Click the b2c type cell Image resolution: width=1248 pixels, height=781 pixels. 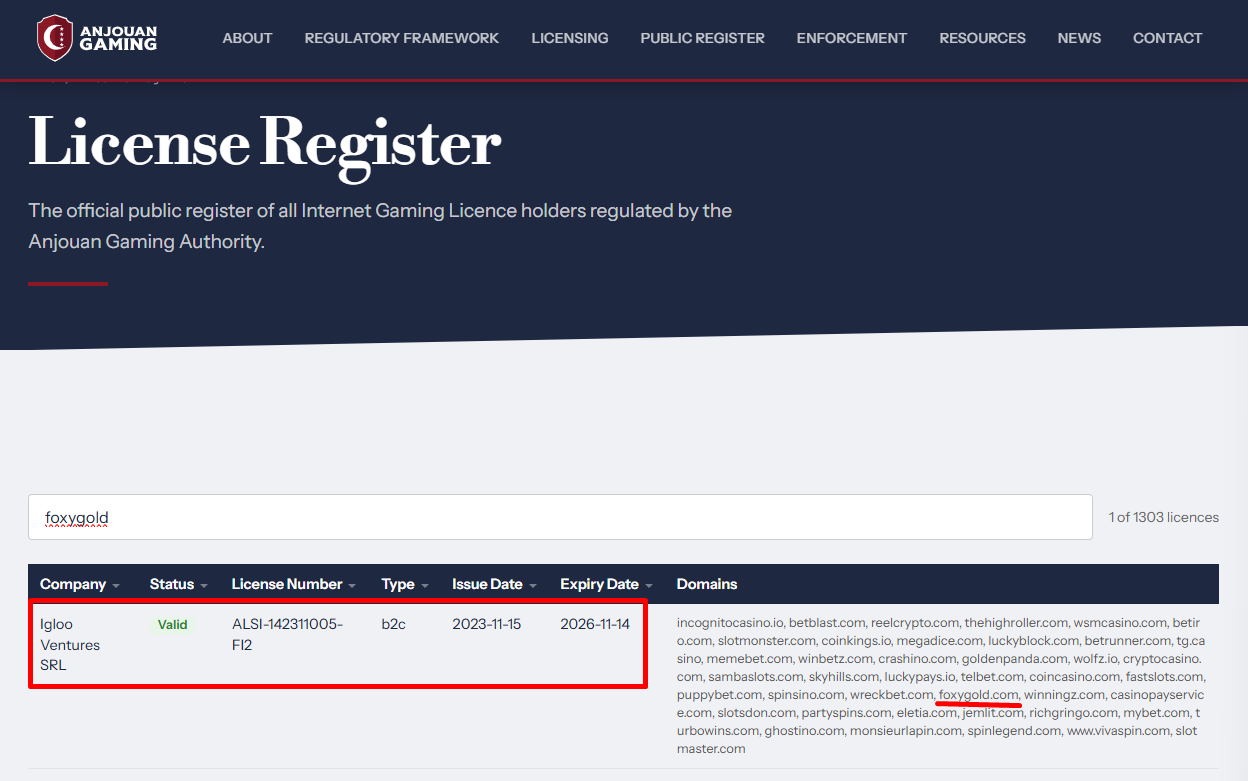pyautogui.click(x=393, y=624)
